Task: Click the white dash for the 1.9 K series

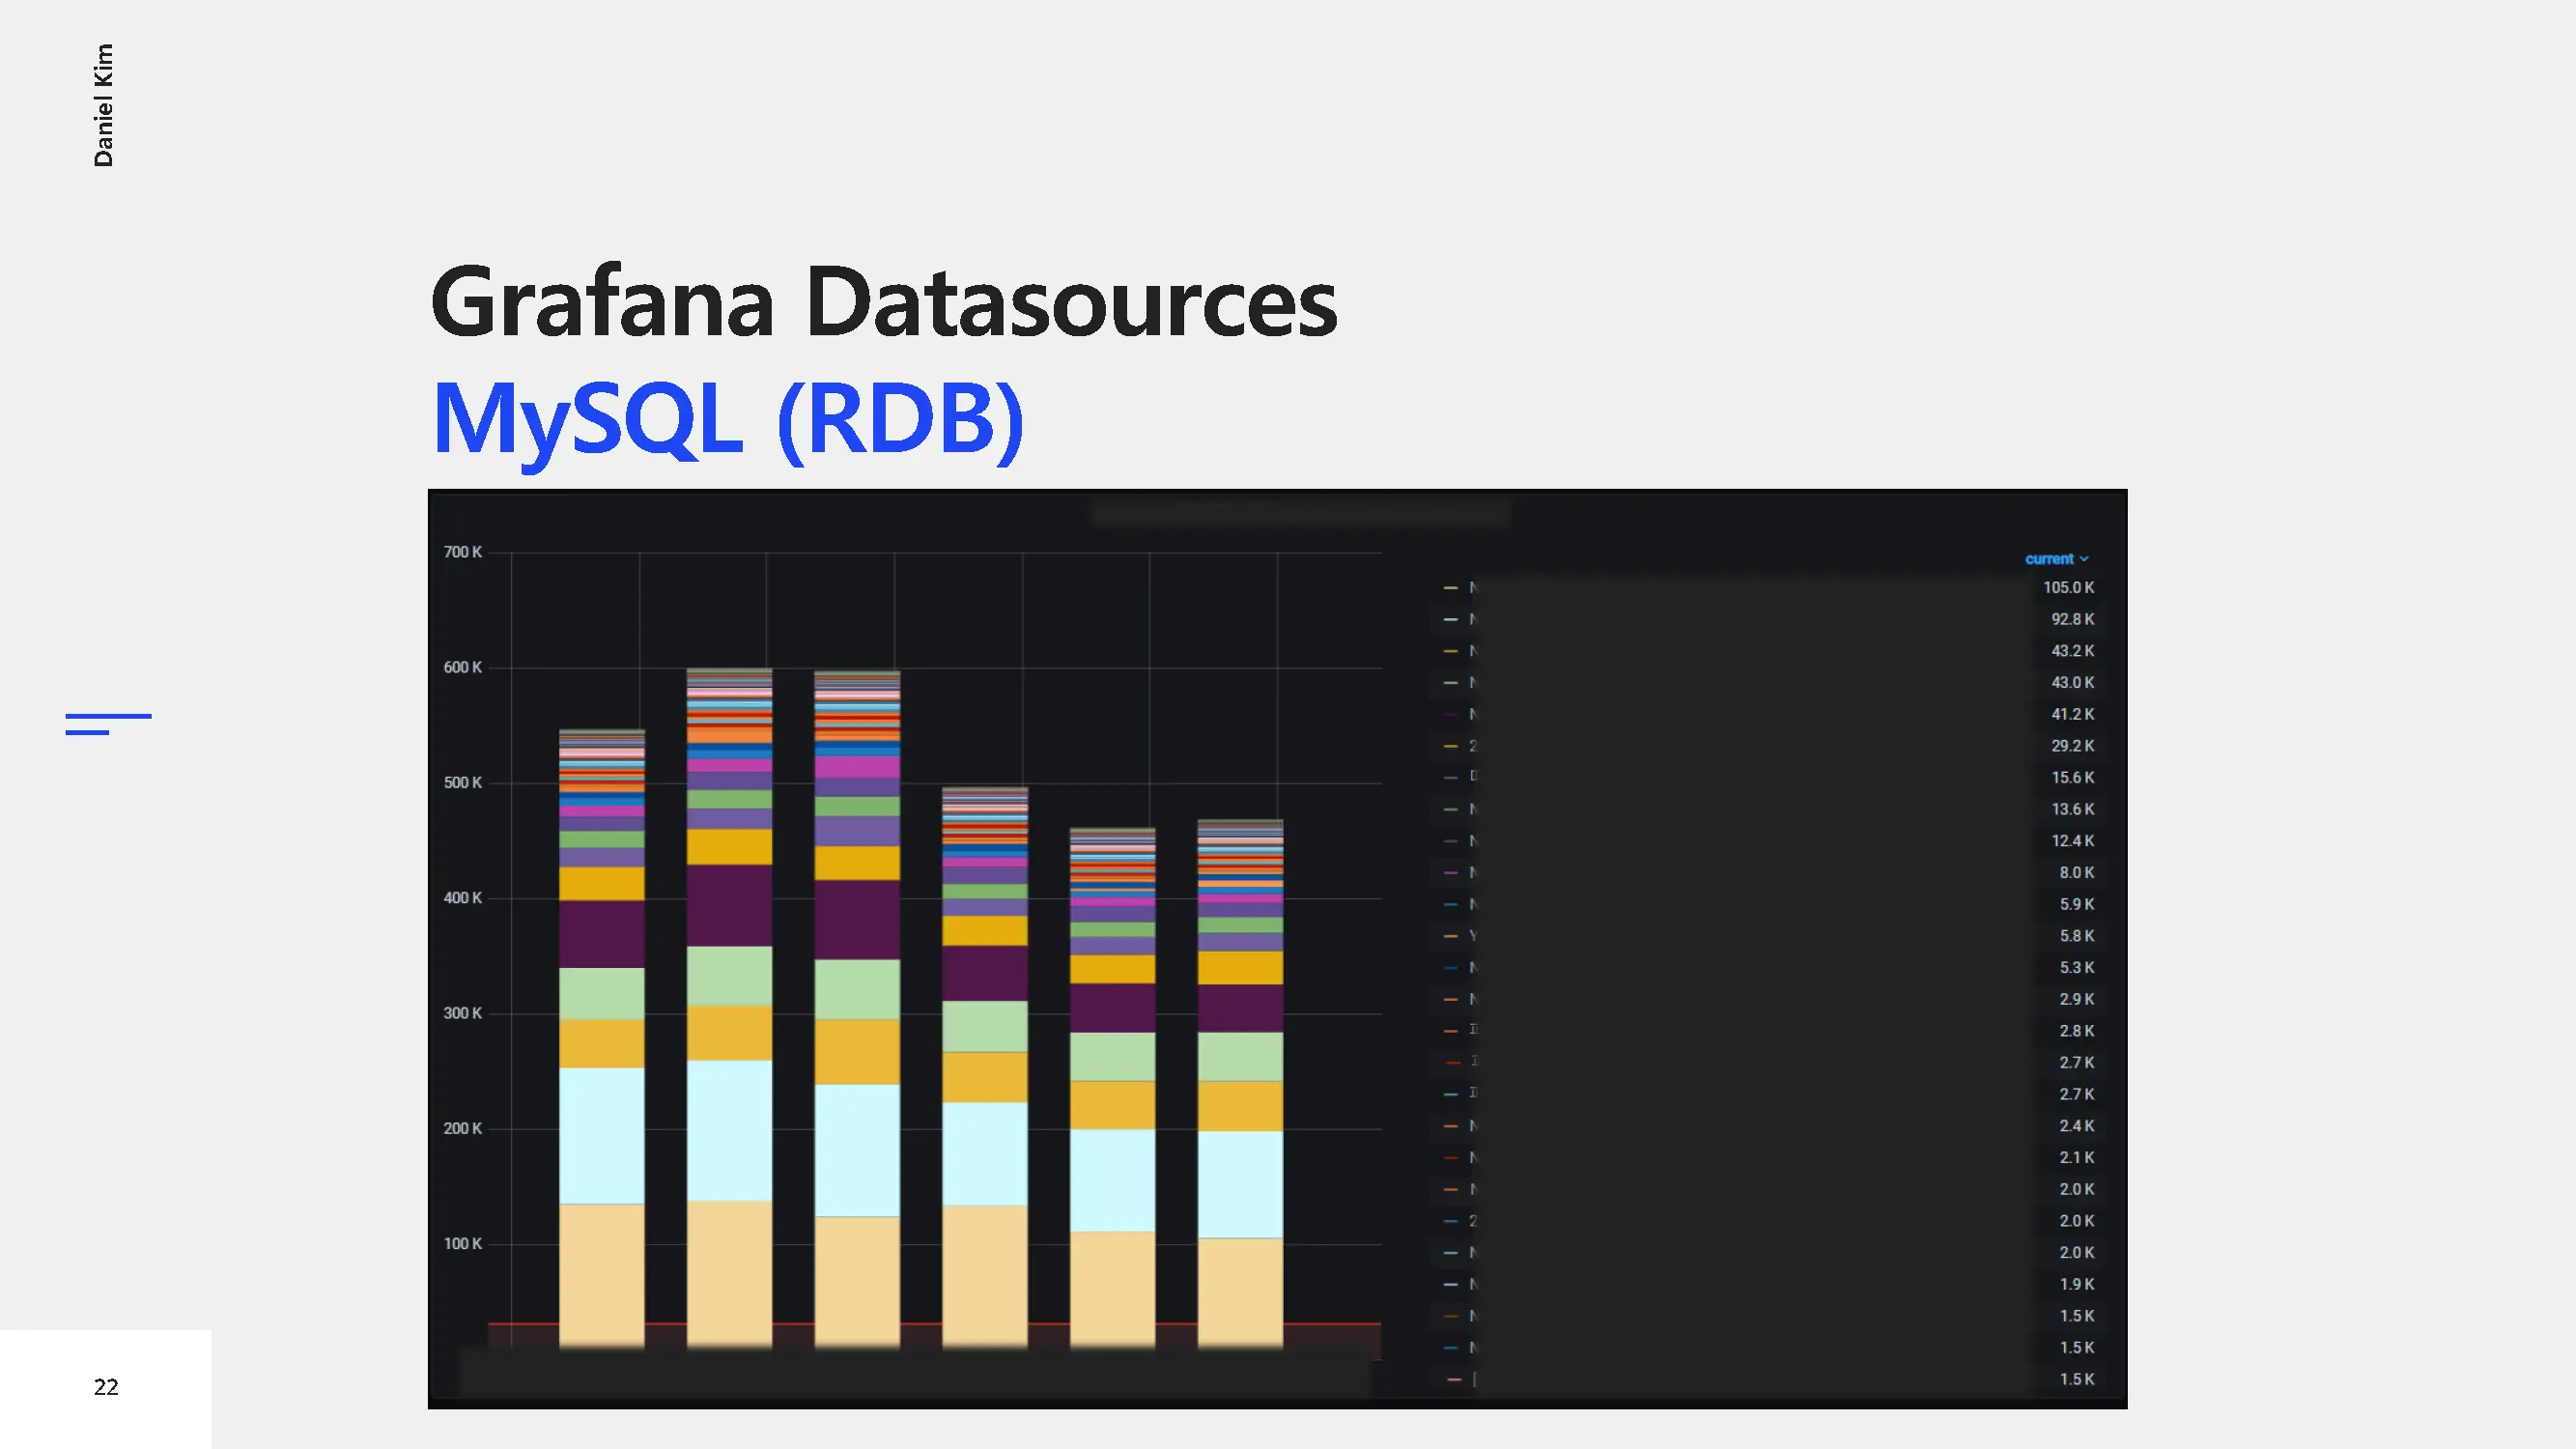Action: pyautogui.click(x=1450, y=1285)
